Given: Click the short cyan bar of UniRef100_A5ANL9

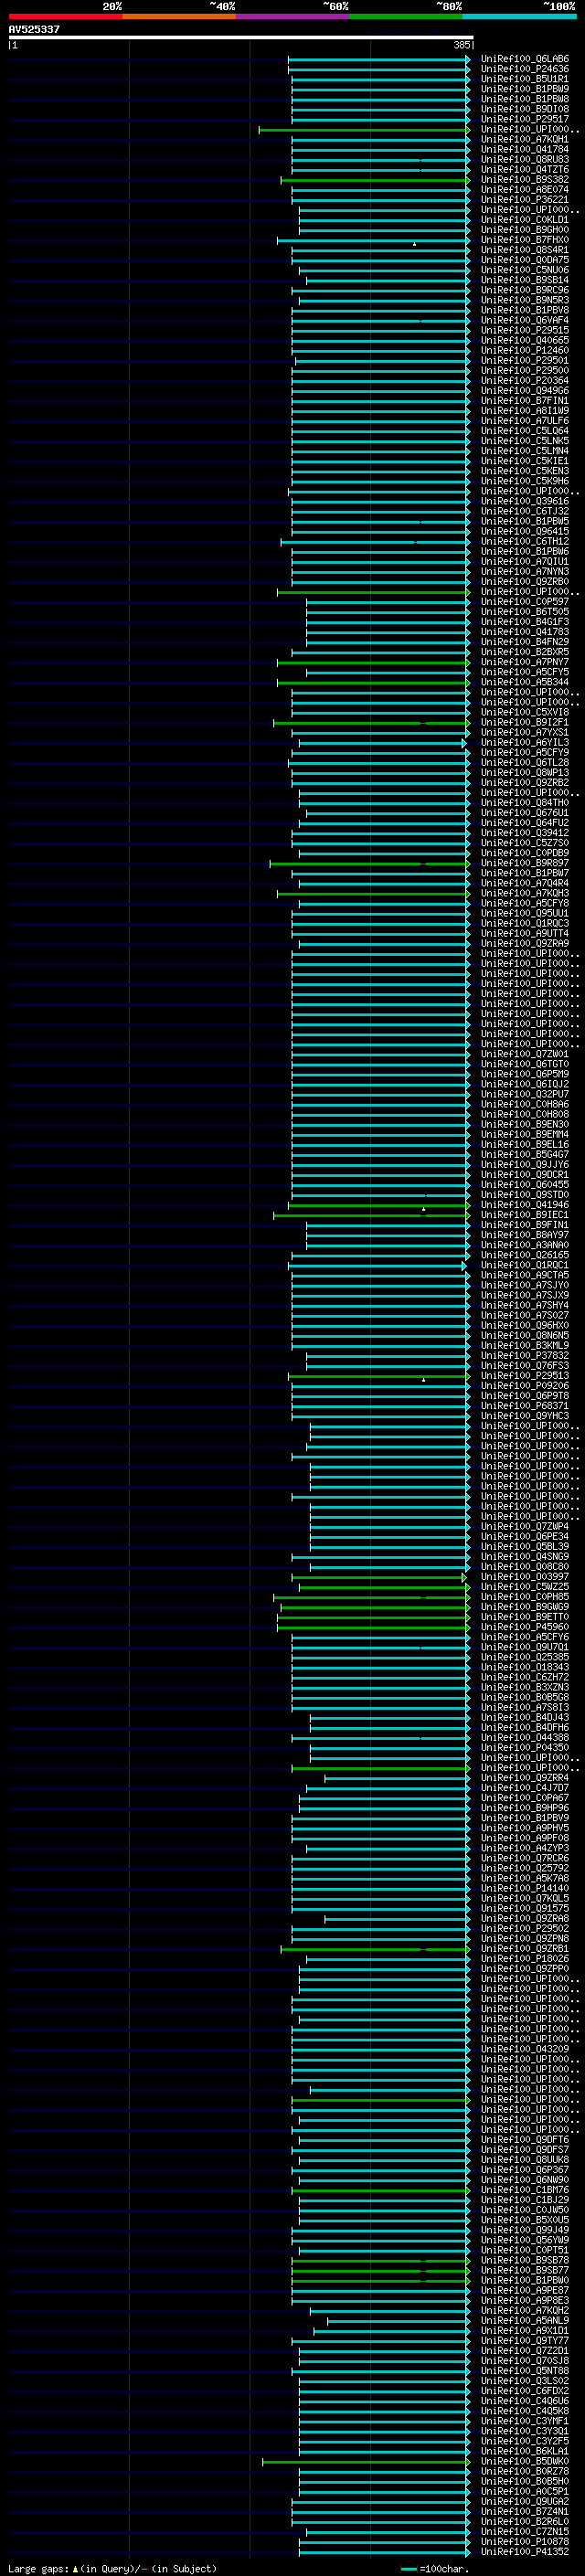Looking at the screenshot, I should point(398,2321).
